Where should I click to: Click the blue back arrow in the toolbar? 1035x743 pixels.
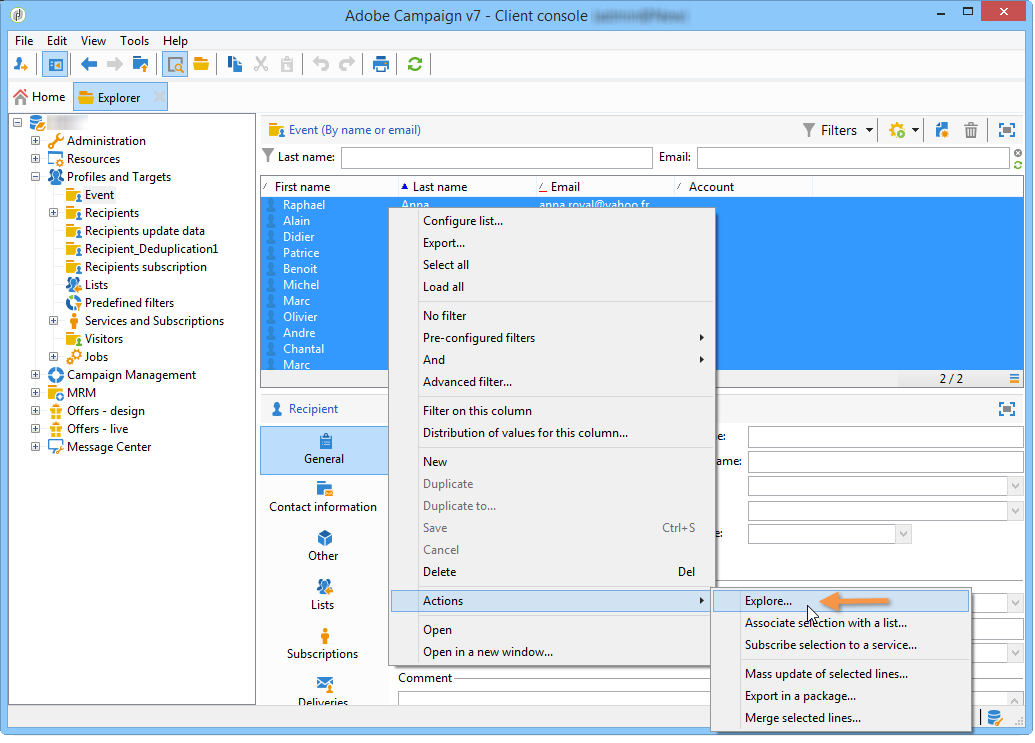89,64
